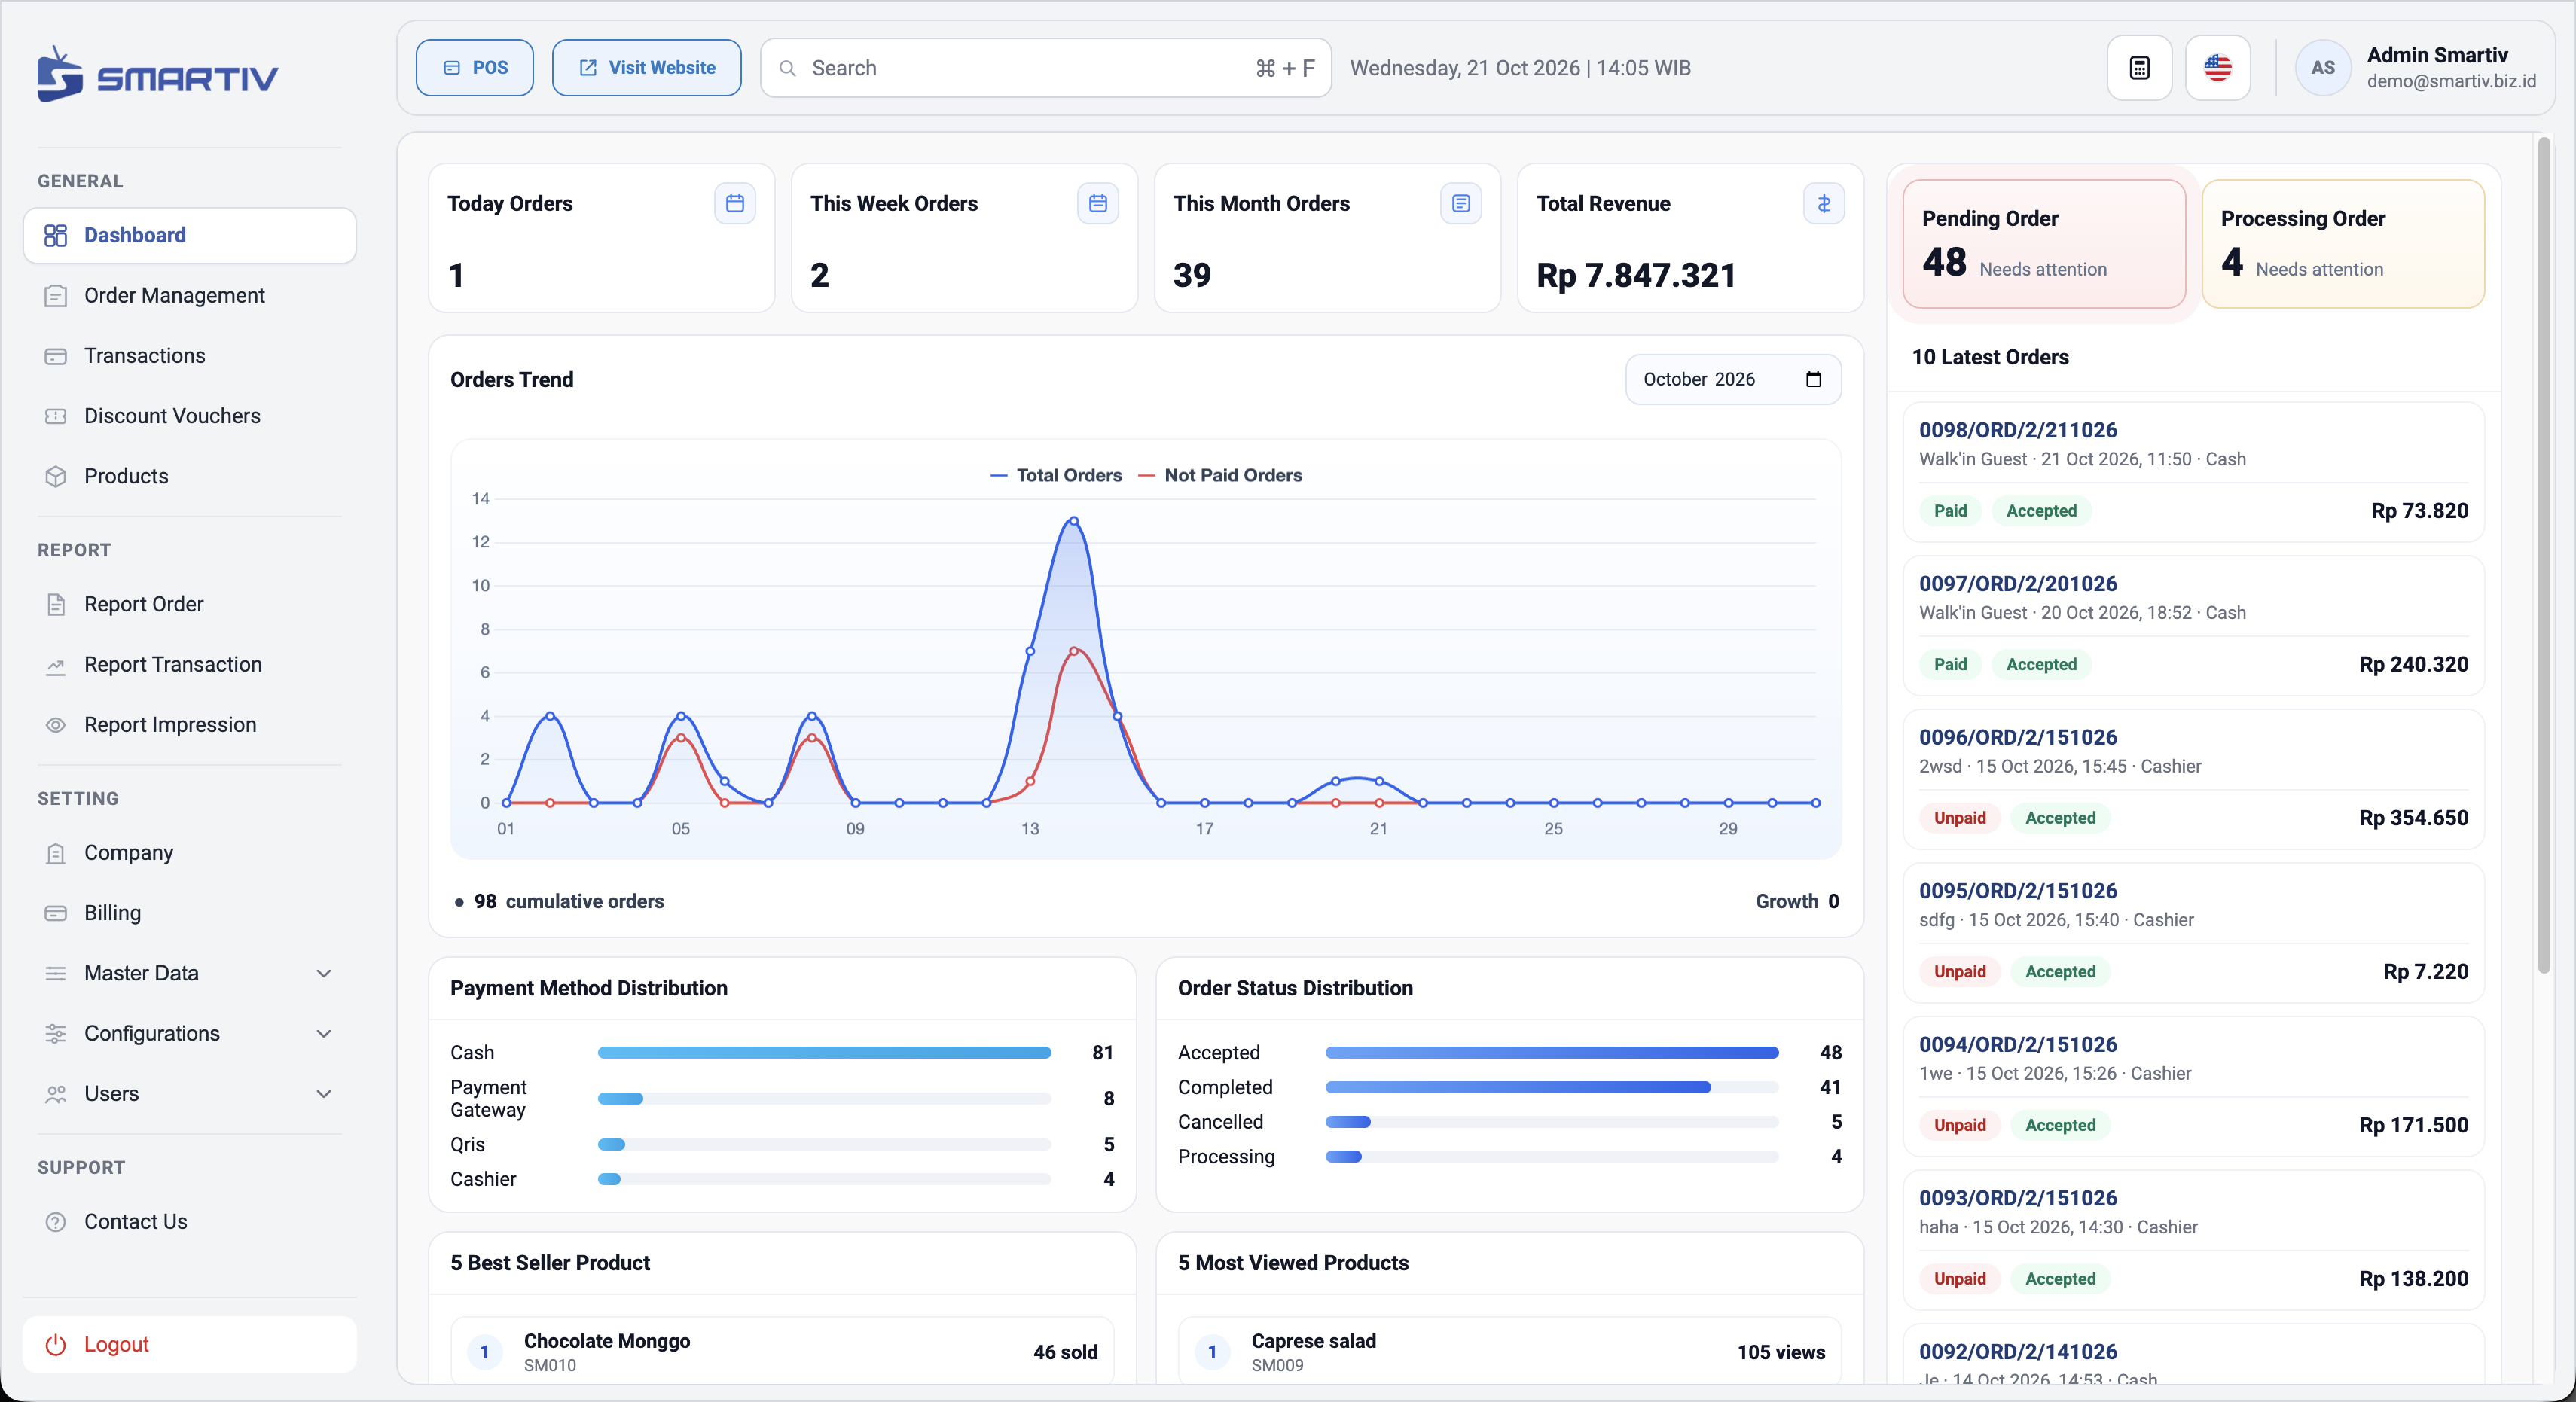Click the Caprese salad most viewed row
The width and height of the screenshot is (2576, 1402).
(x=1509, y=1351)
